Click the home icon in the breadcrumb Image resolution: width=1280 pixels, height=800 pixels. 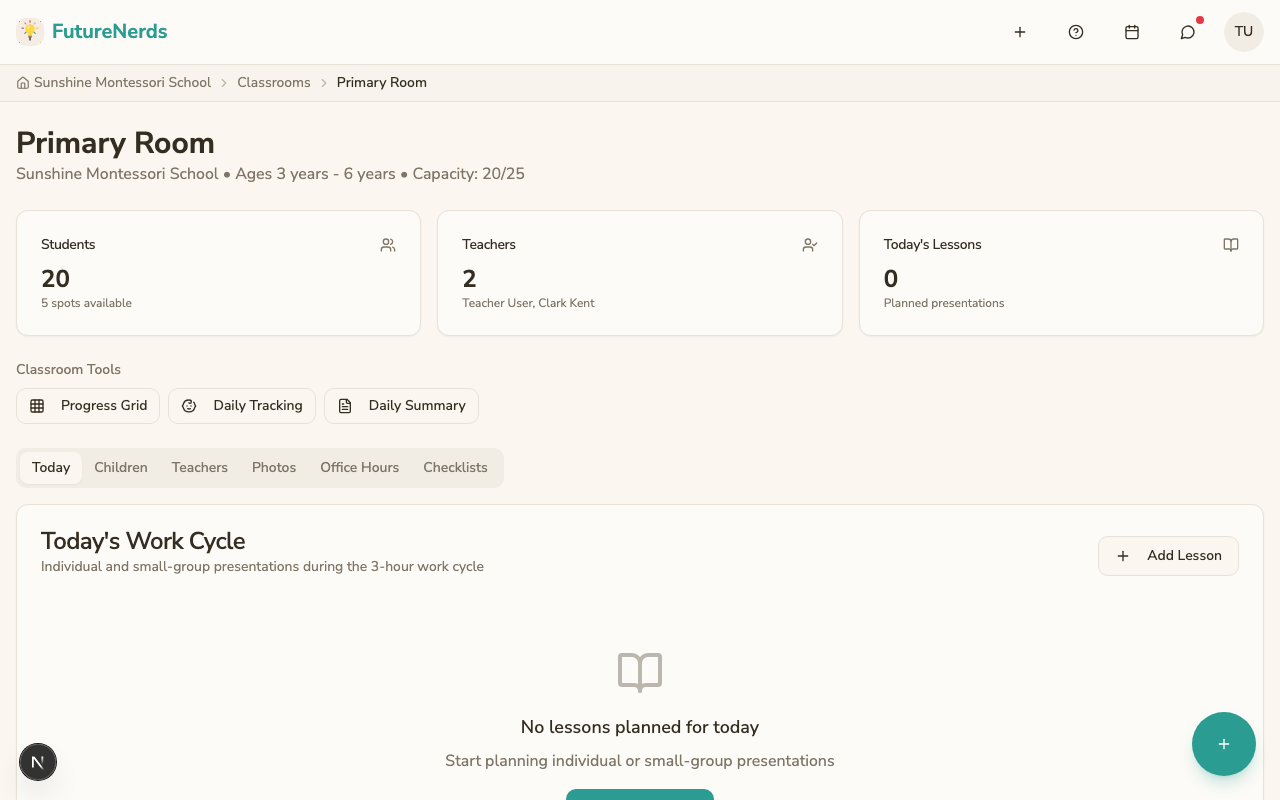pyautogui.click(x=22, y=82)
